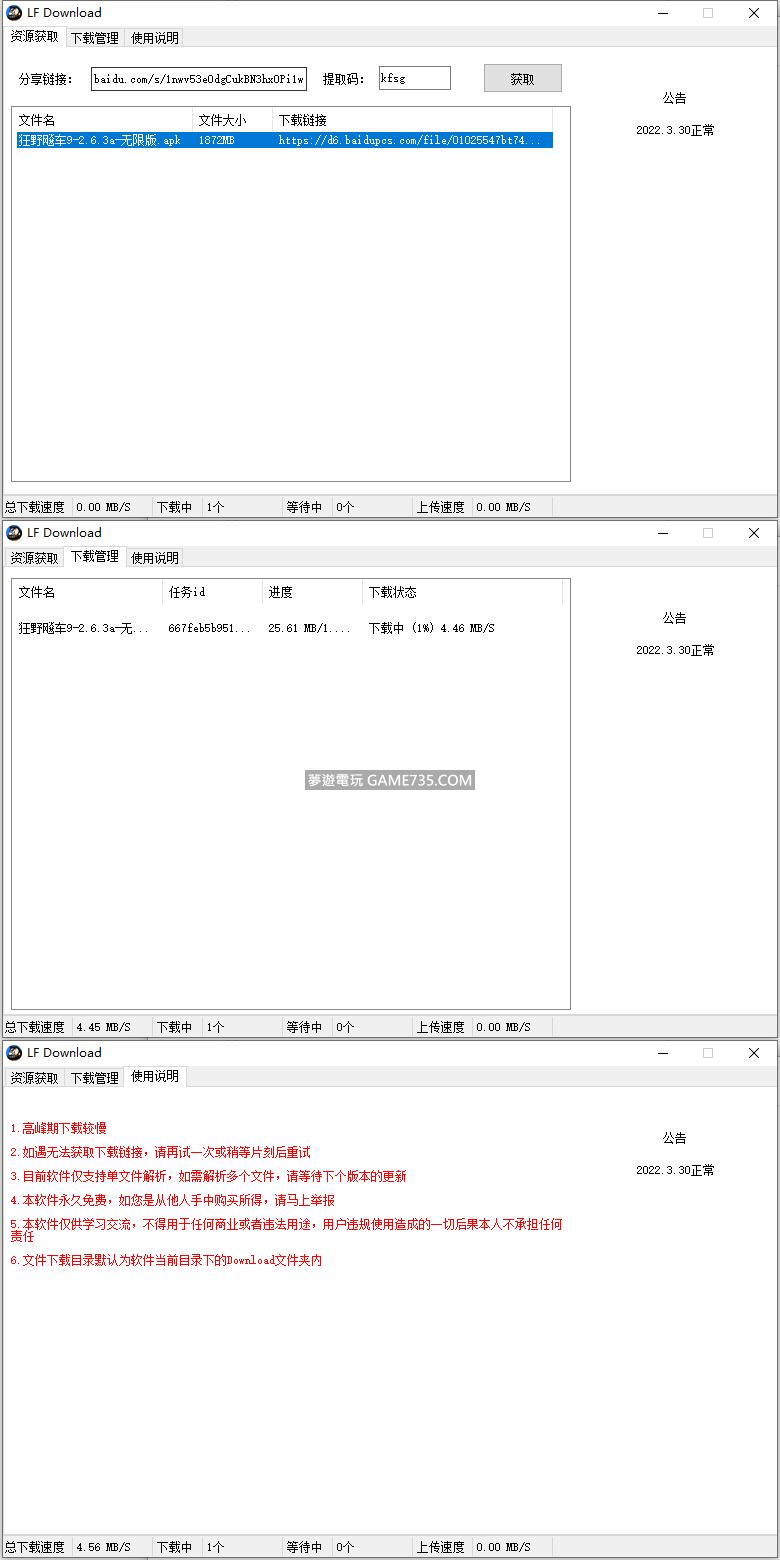Click the 文件大小 column header

pos(232,120)
